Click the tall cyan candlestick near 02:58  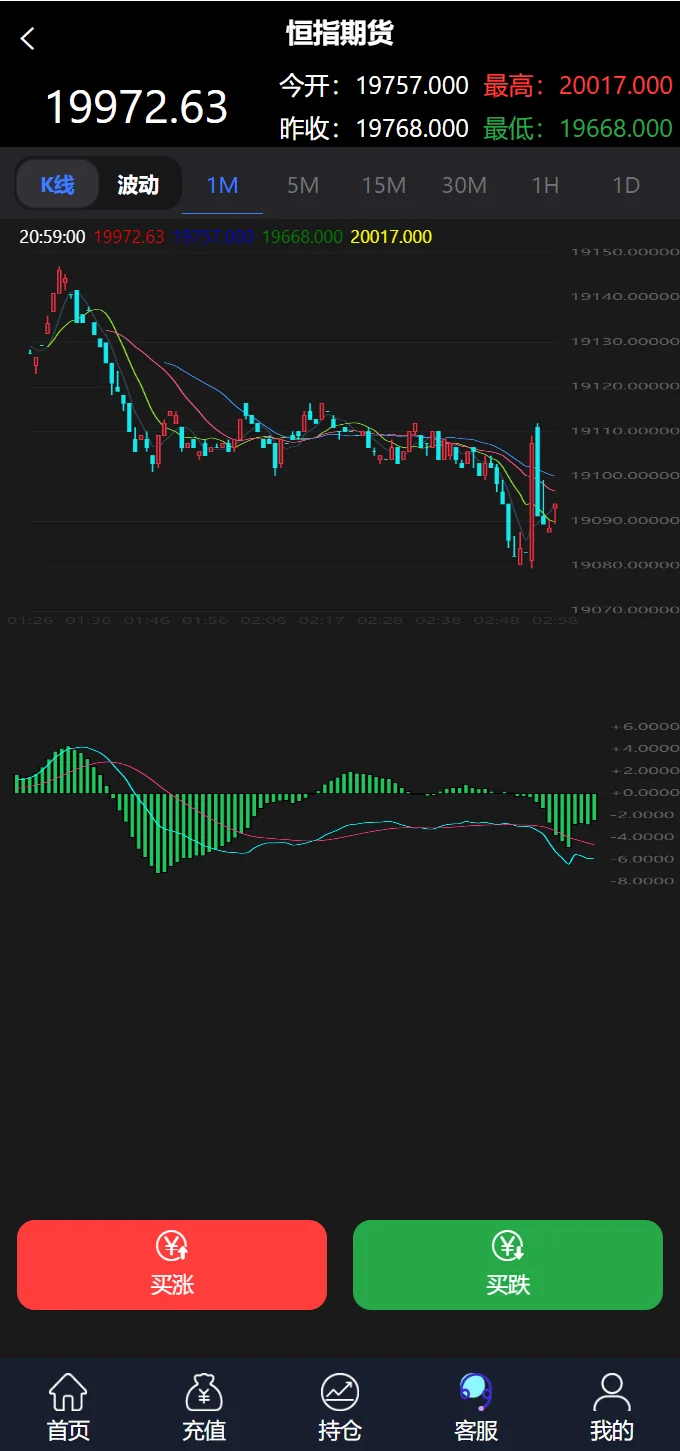click(x=538, y=470)
